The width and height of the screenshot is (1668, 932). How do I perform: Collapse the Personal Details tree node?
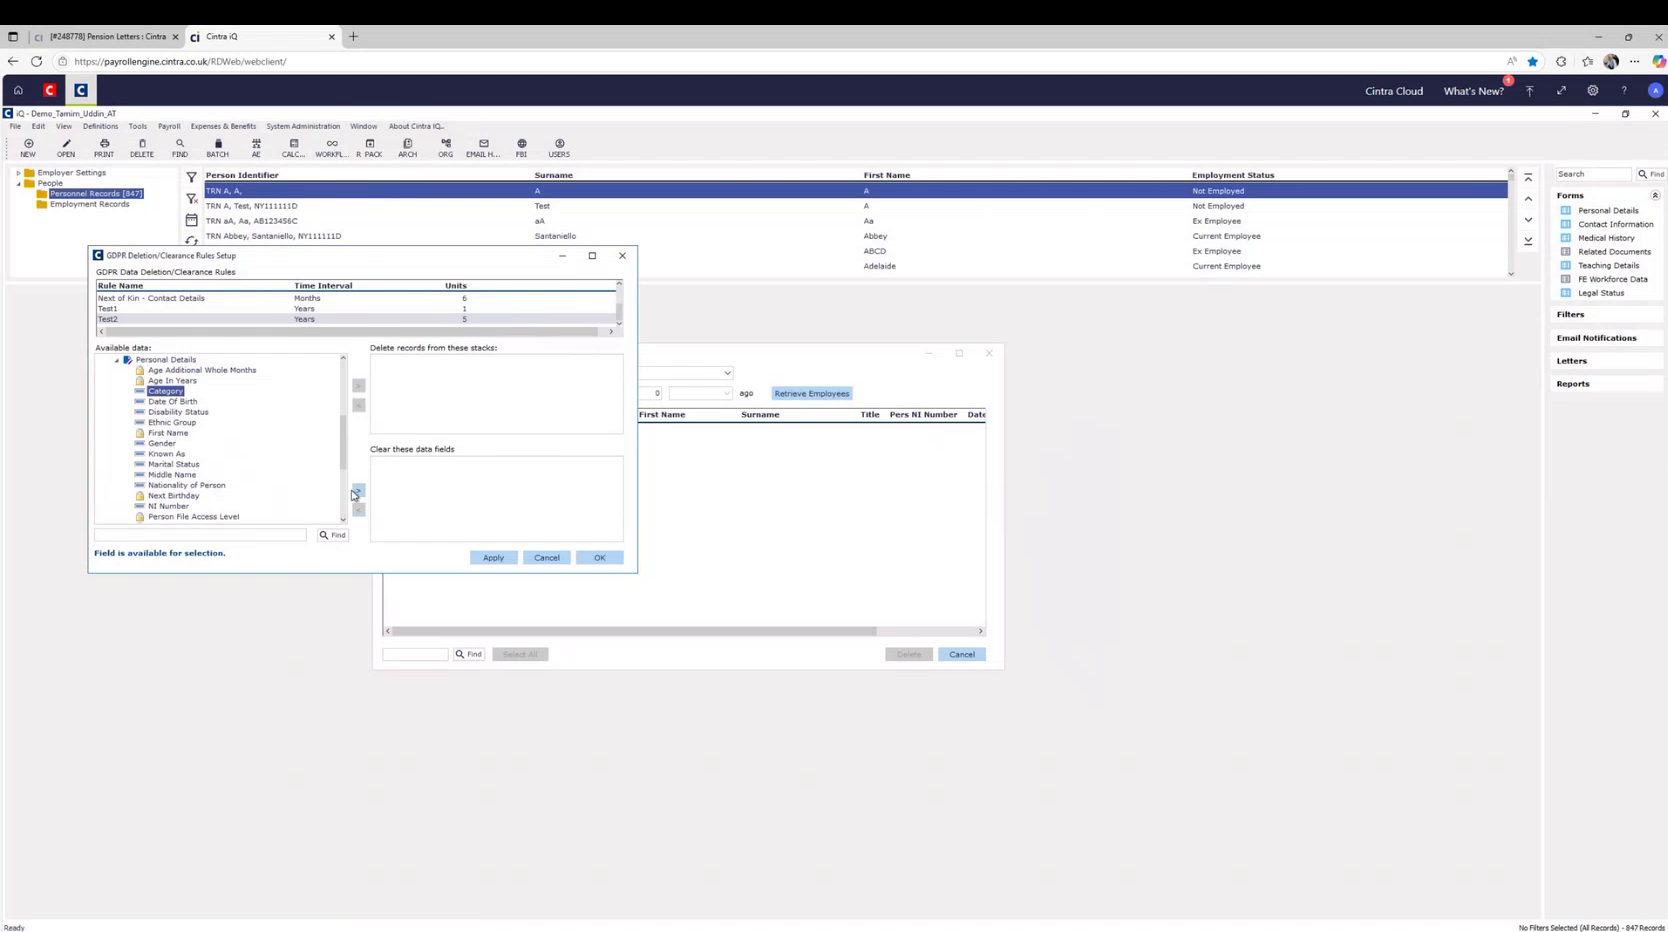pyautogui.click(x=117, y=359)
